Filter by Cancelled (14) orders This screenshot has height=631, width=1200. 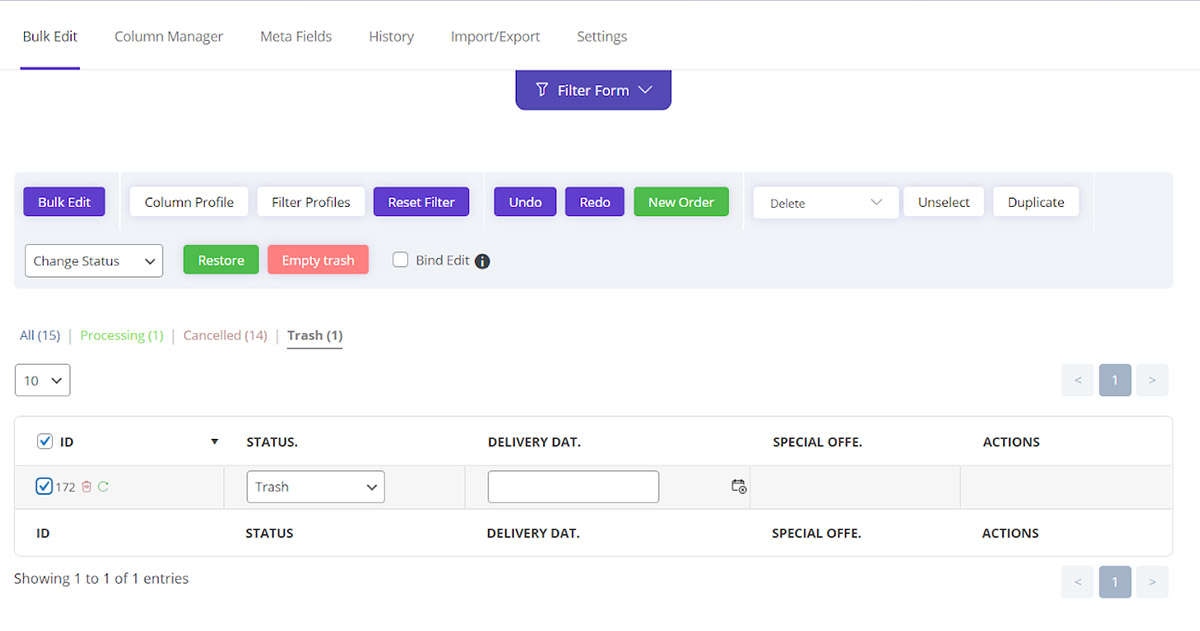pos(225,335)
